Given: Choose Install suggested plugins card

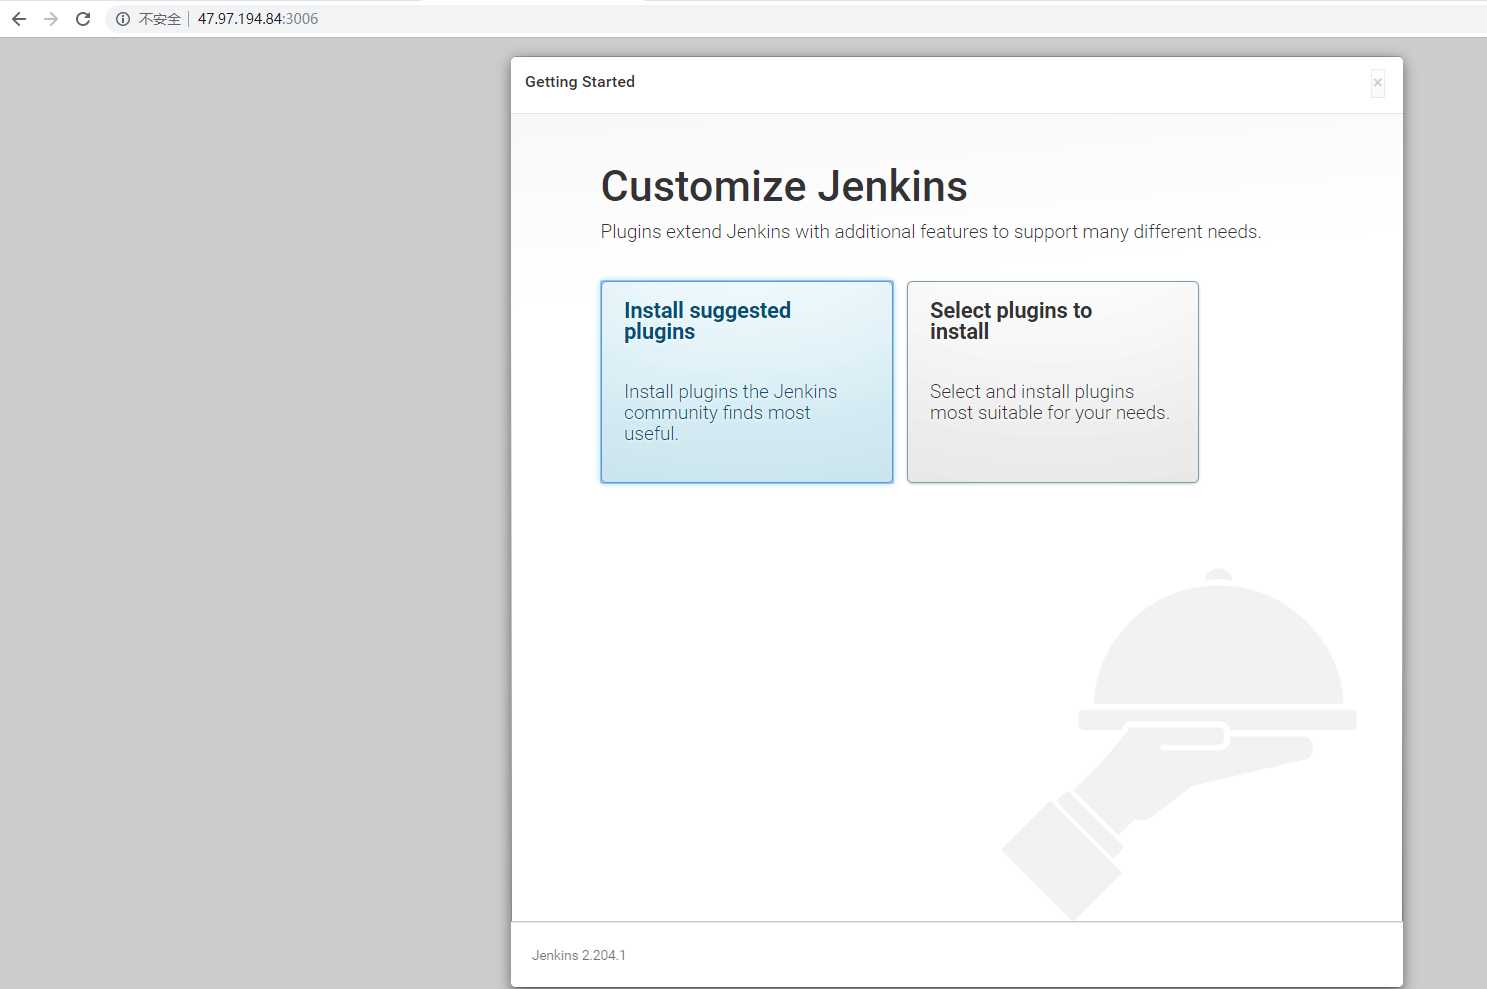Looking at the screenshot, I should (x=747, y=382).
